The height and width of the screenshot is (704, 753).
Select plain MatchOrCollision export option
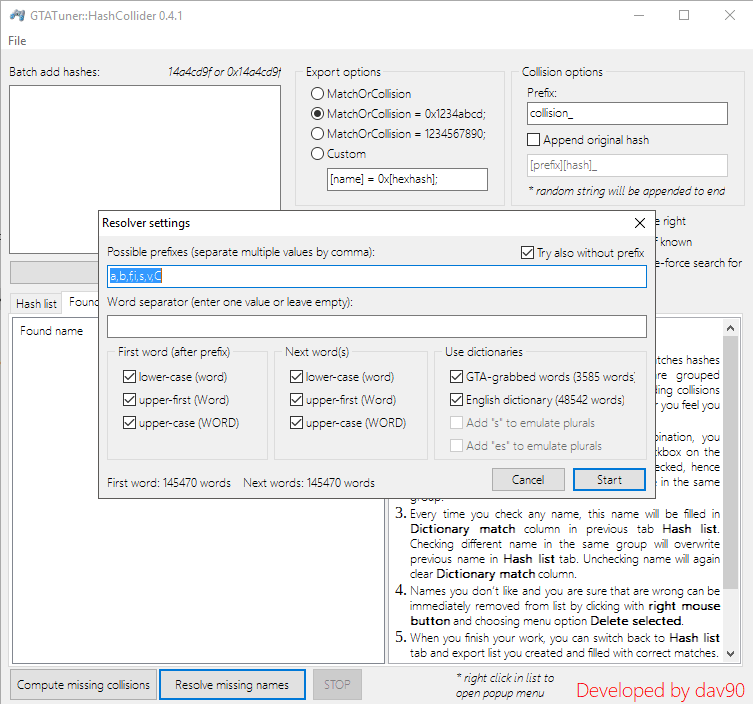[x=318, y=94]
